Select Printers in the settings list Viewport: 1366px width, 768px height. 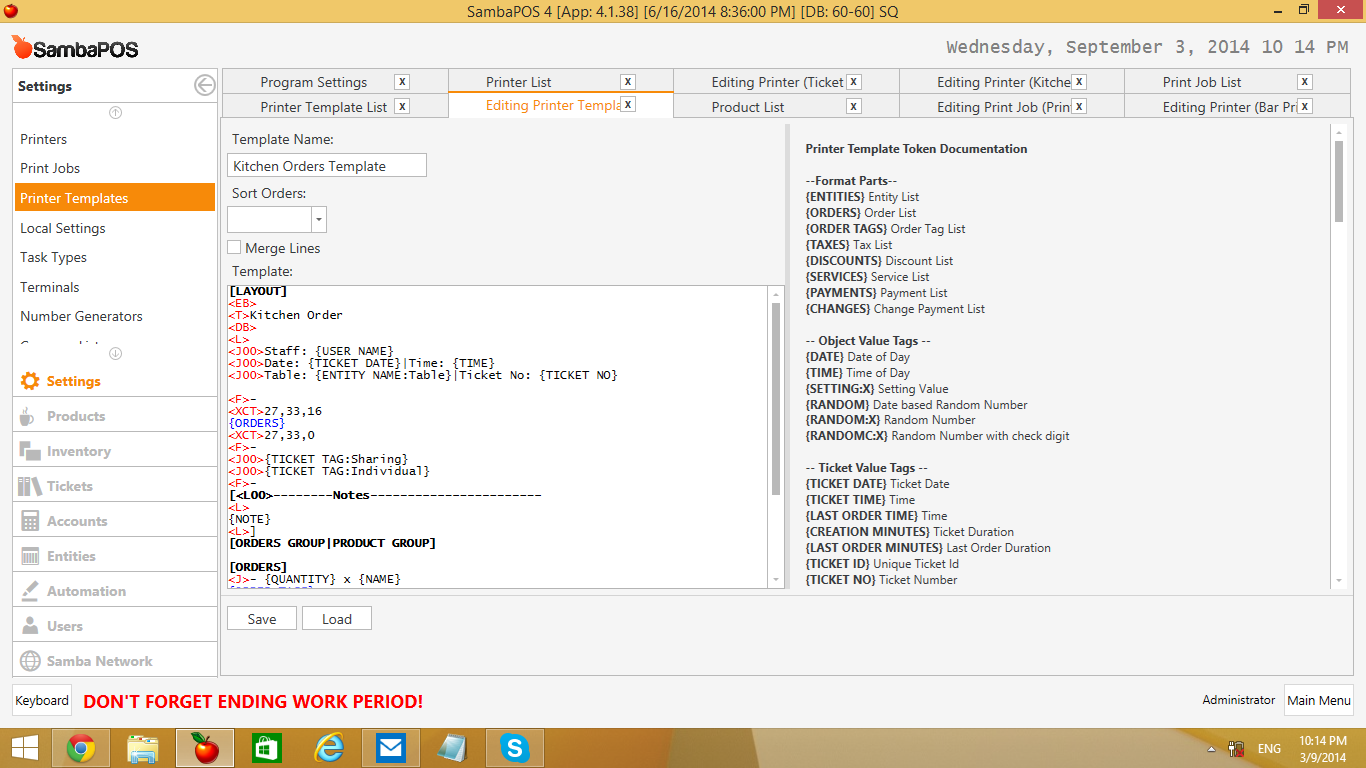(x=114, y=139)
